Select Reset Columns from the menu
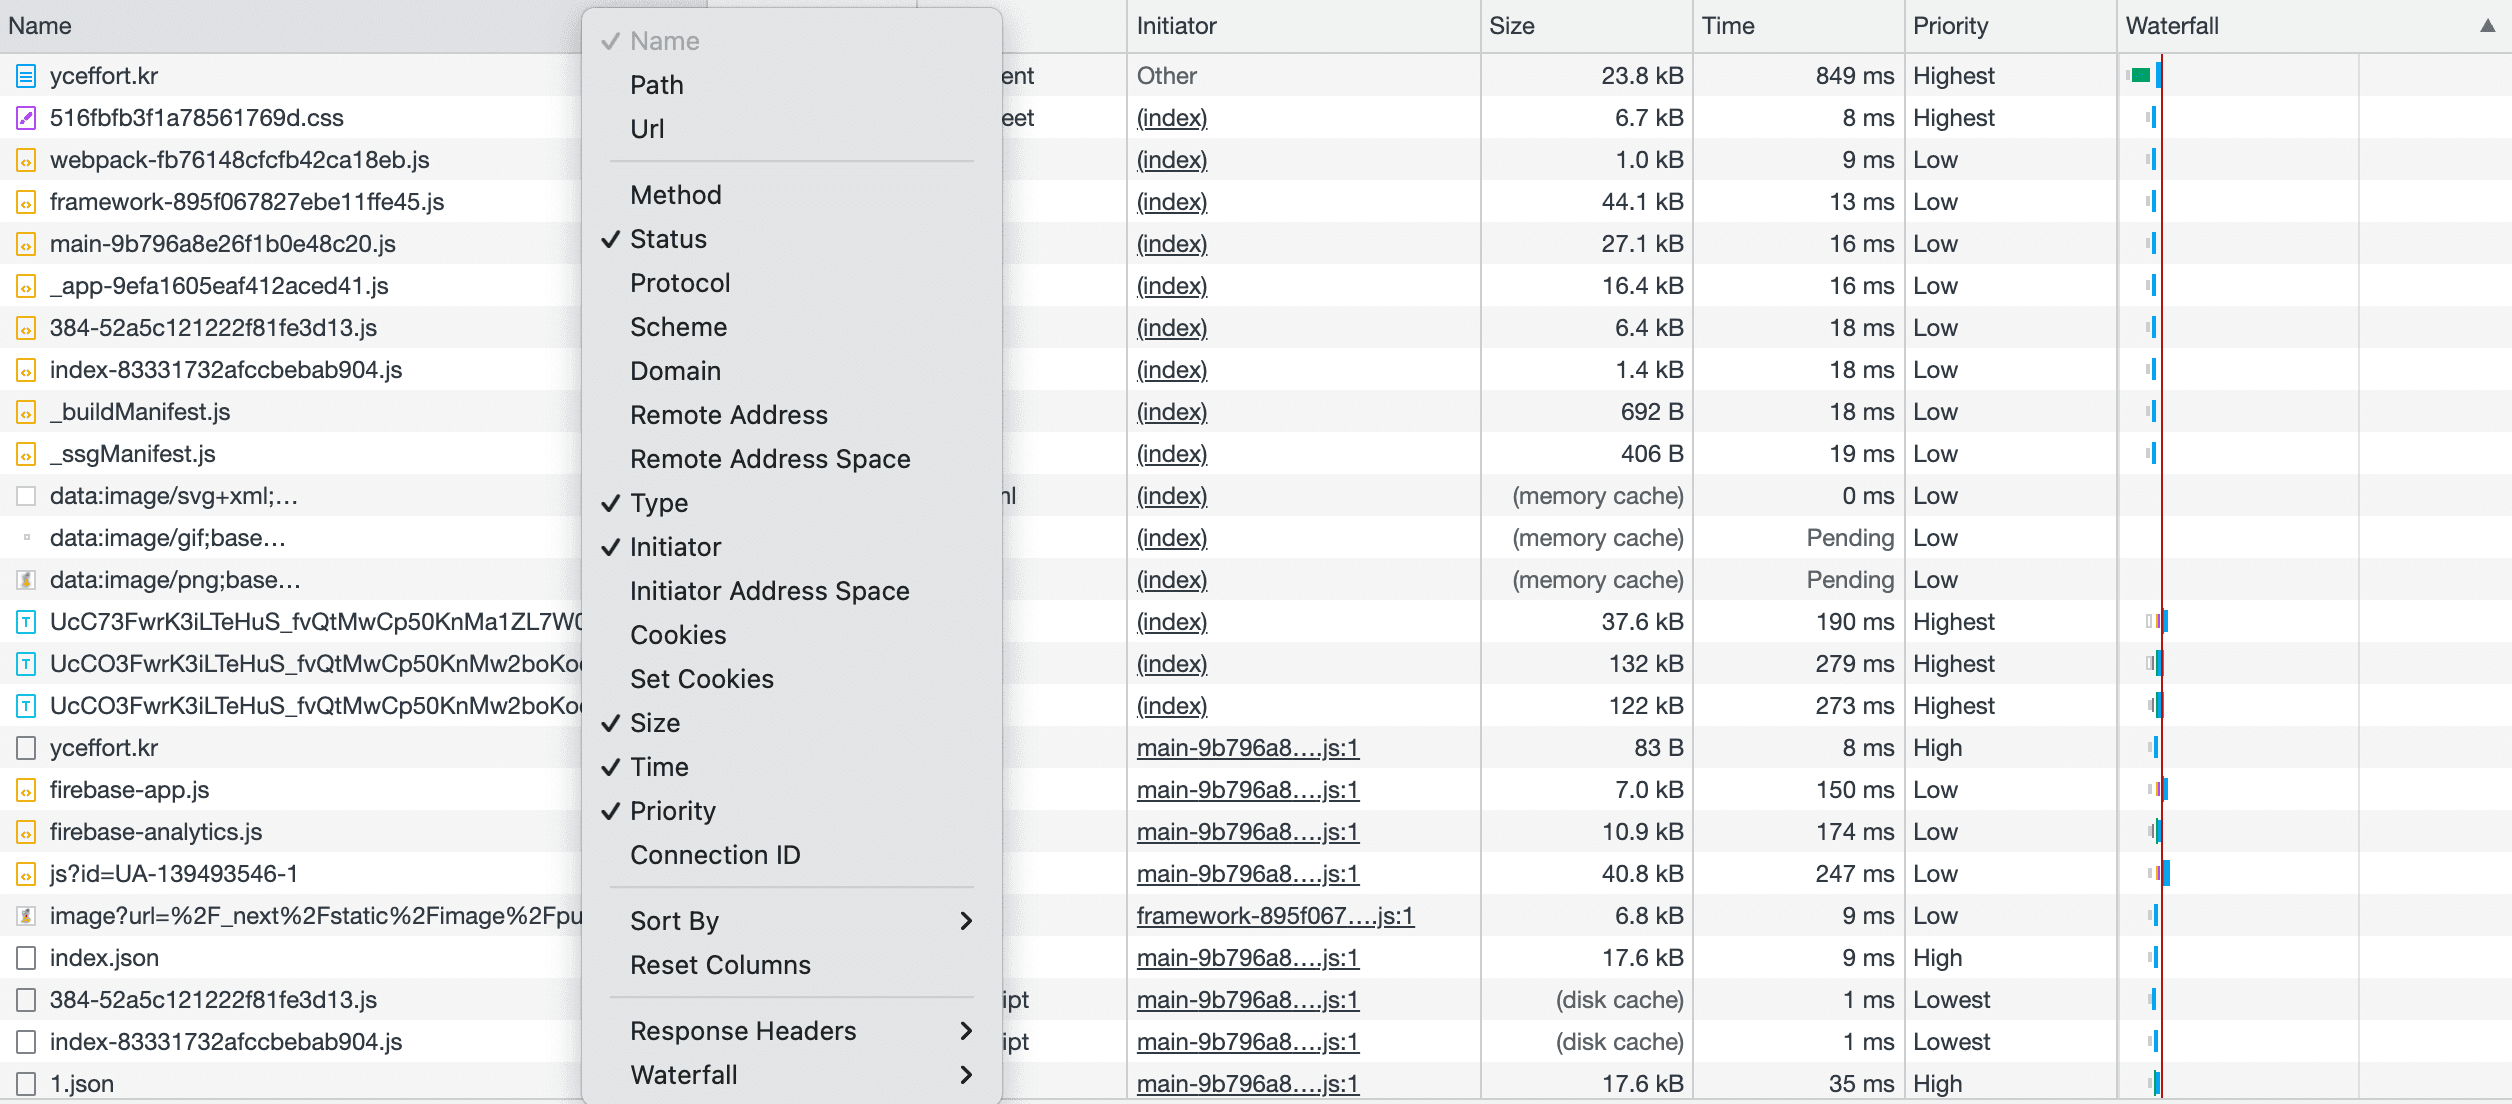 tap(719, 964)
